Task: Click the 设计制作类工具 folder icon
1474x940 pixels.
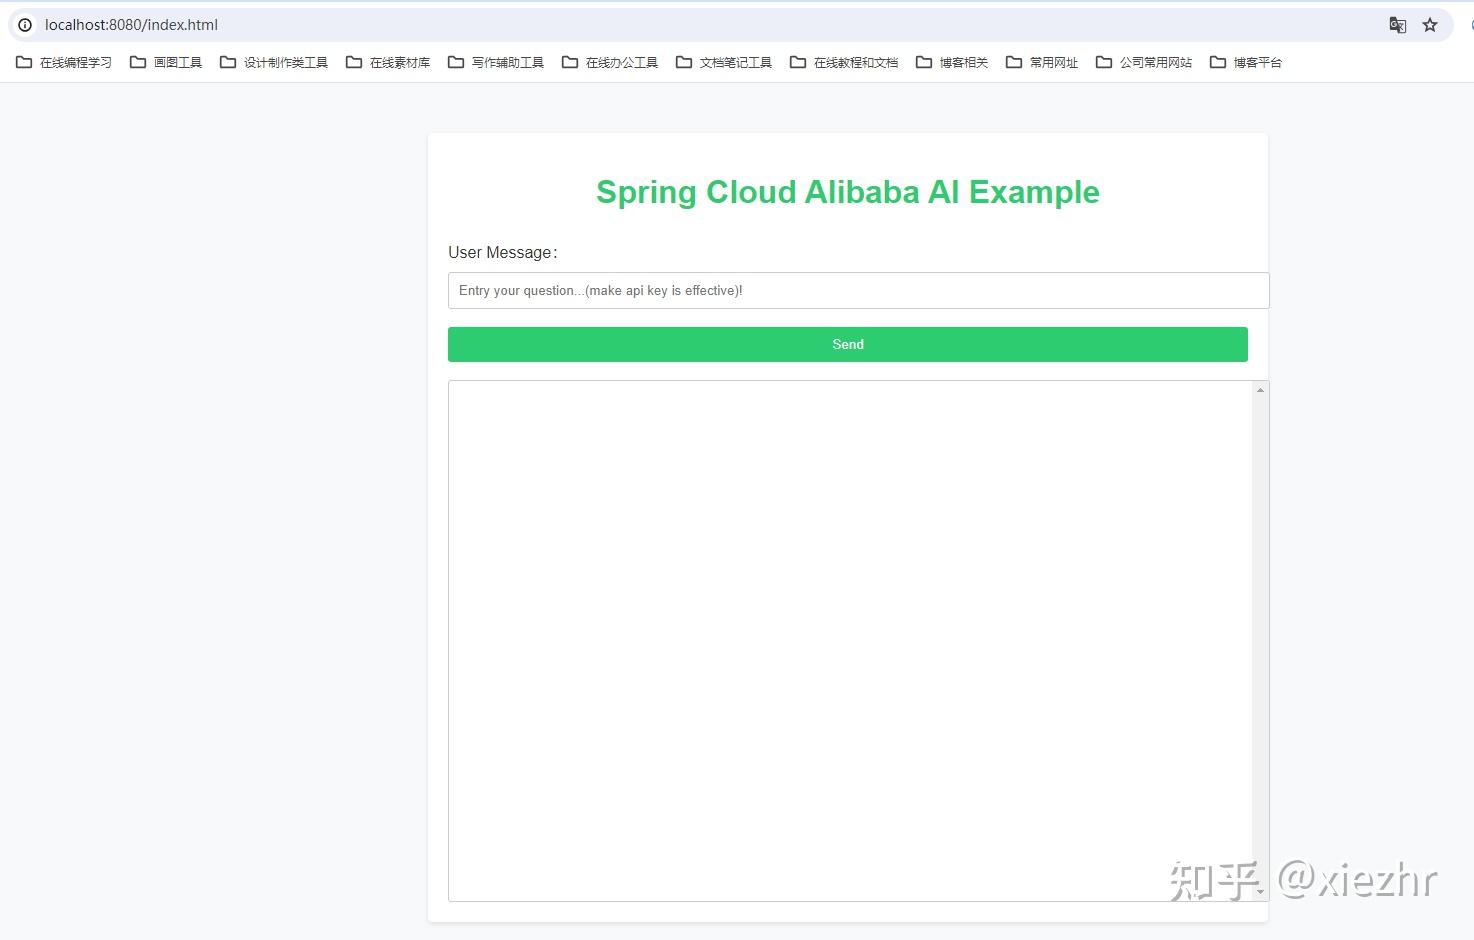Action: click(226, 61)
